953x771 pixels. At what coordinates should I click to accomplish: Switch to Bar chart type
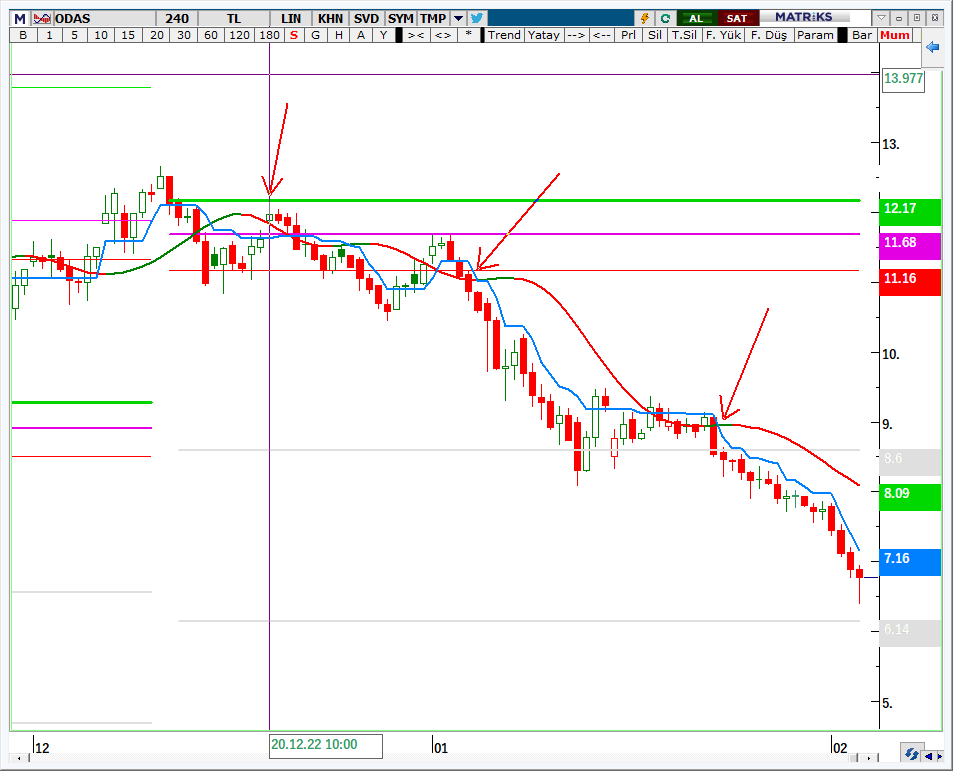(x=862, y=35)
